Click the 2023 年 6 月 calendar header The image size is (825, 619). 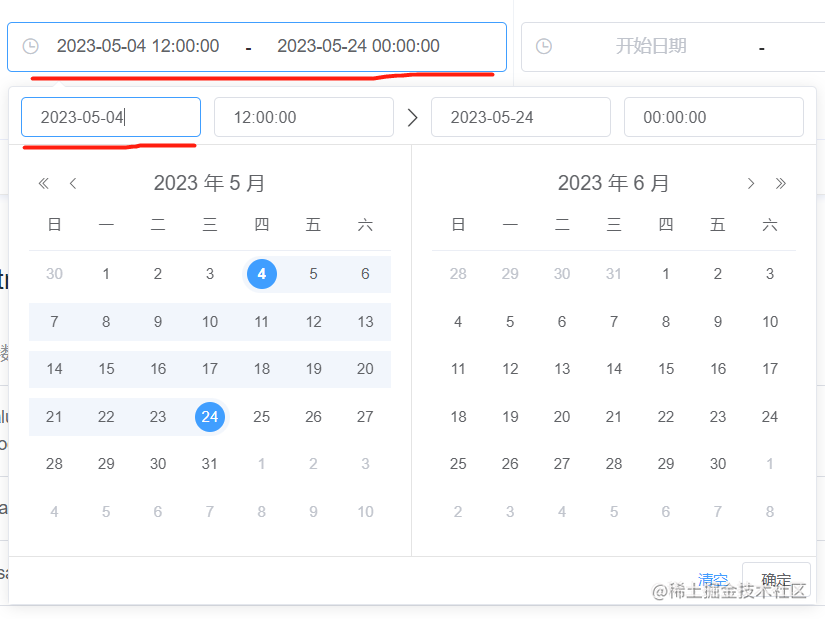point(614,183)
